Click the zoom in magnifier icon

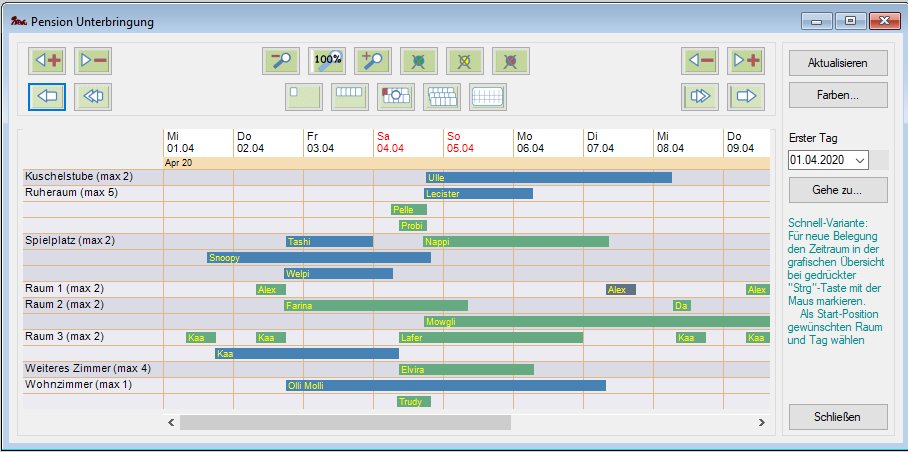373,61
